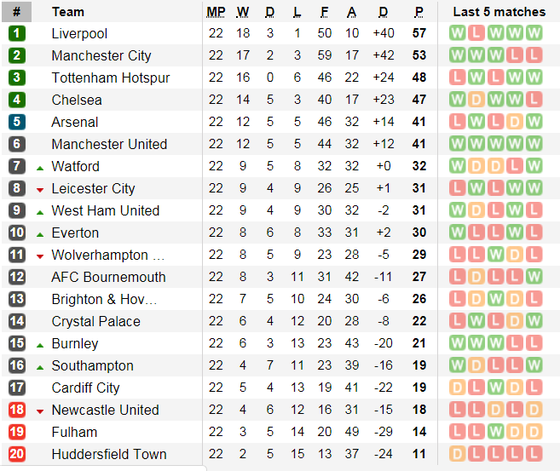Click Liverpool's loss badge in last 5 matches
Viewport: 560px width, 471px height.
[x=476, y=33]
